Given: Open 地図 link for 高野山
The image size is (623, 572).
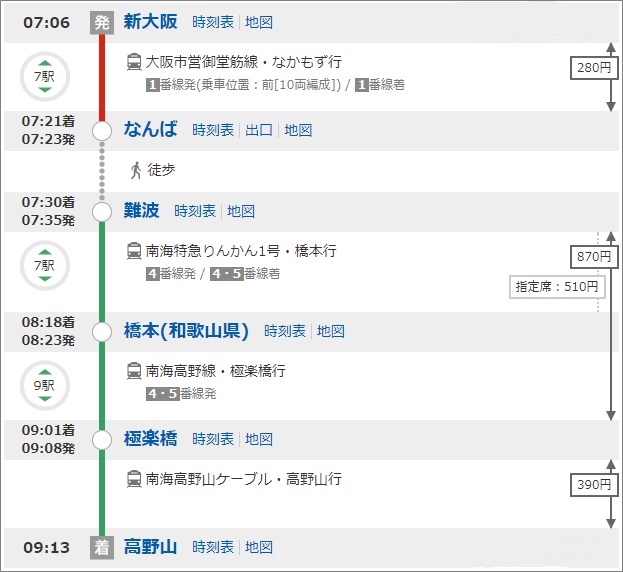Looking at the screenshot, I should [x=259, y=547].
